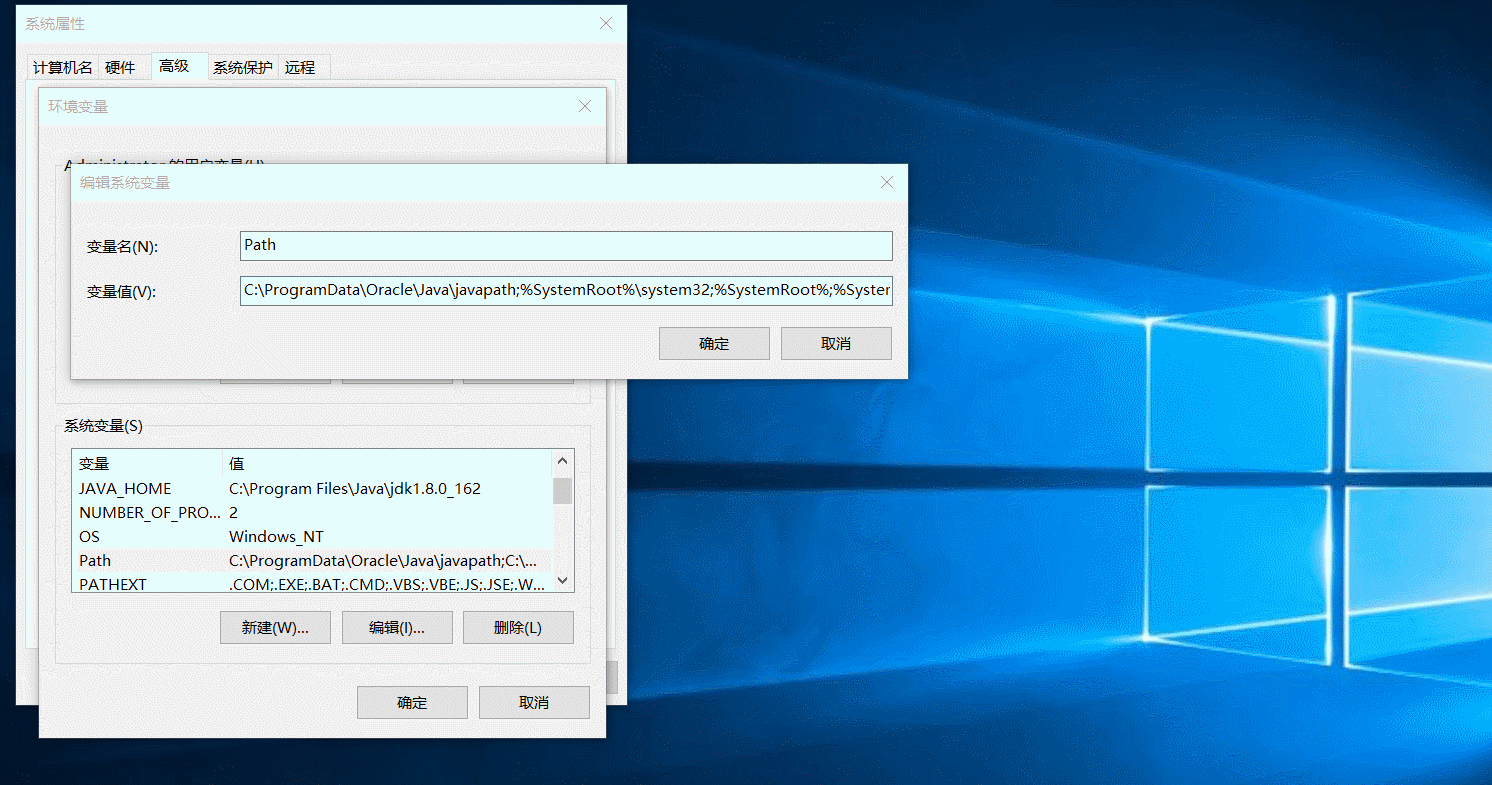The height and width of the screenshot is (785, 1492).
Task: Click the system variables scroll-up arrow
Action: [x=563, y=461]
